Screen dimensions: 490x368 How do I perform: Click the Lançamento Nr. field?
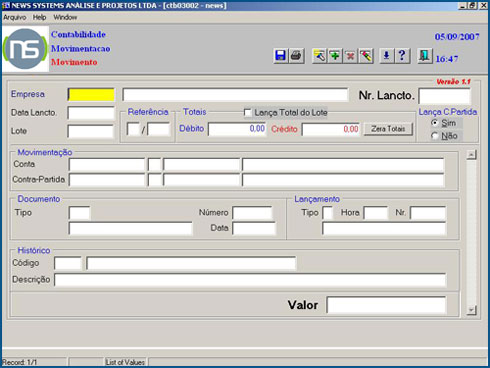[428, 213]
